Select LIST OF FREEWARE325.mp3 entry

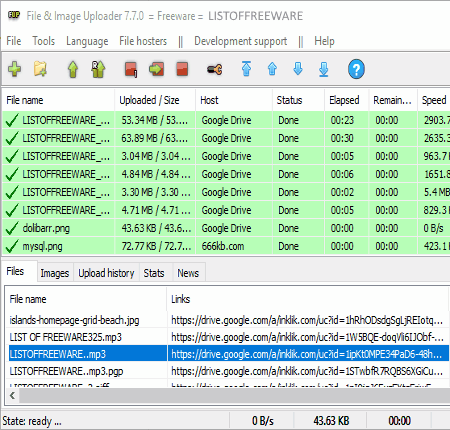click(x=66, y=337)
